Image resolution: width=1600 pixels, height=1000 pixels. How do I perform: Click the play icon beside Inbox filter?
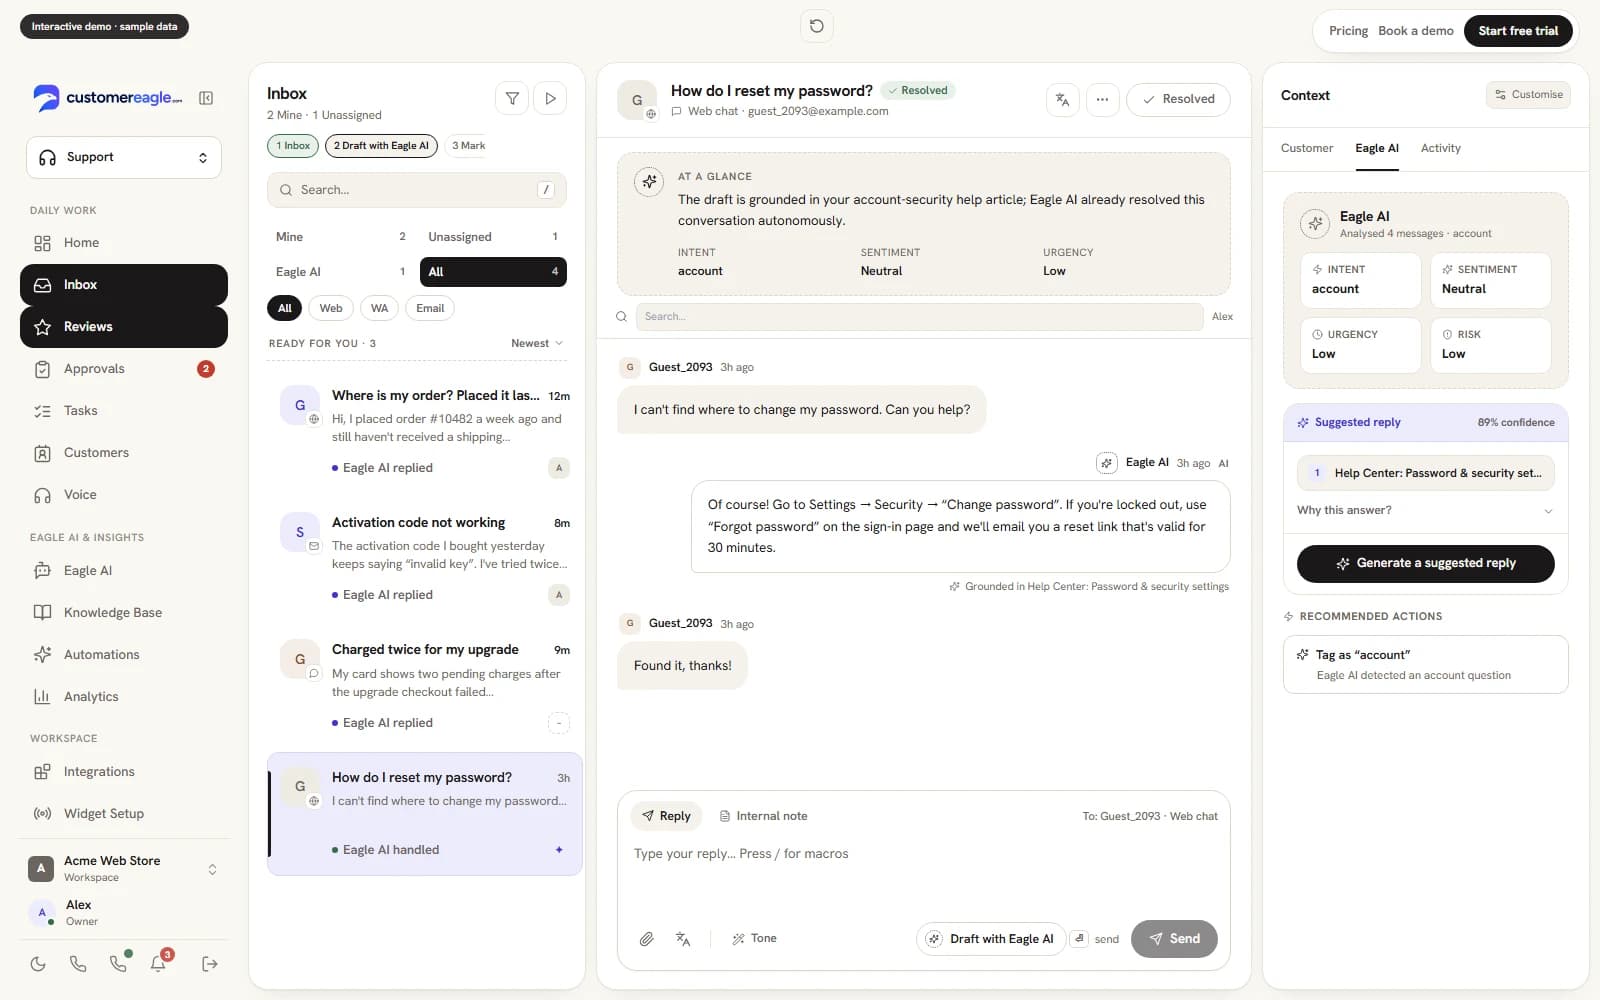pos(550,98)
